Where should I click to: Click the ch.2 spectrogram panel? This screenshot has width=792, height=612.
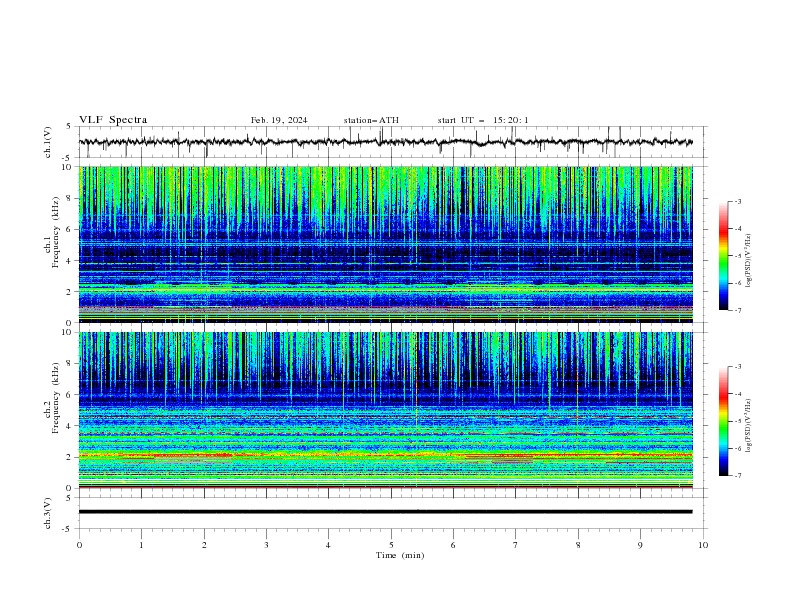tap(385, 410)
